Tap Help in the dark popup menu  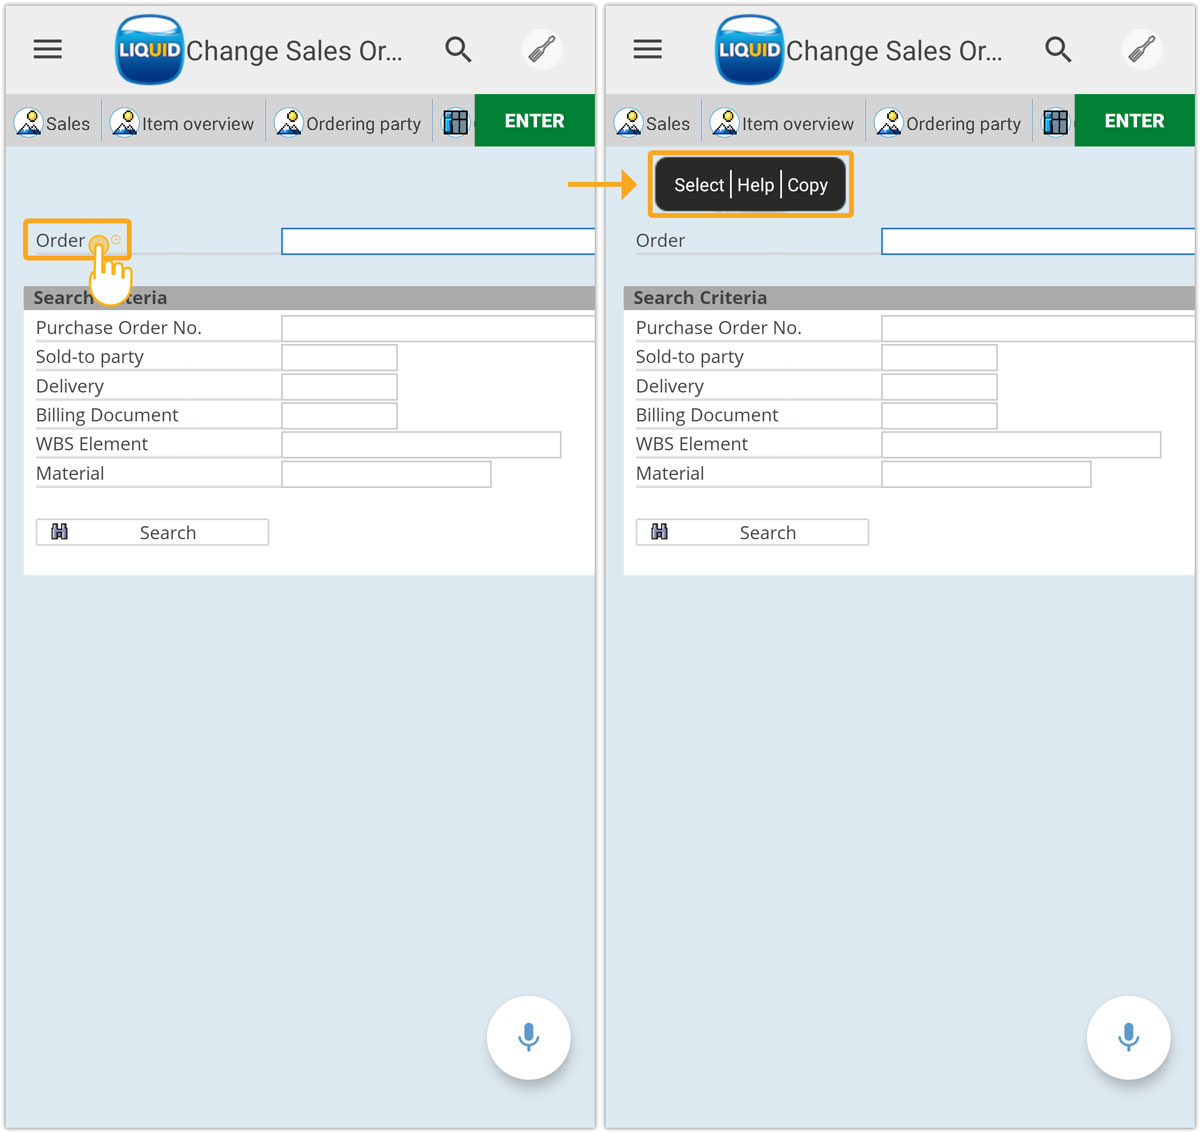755,185
